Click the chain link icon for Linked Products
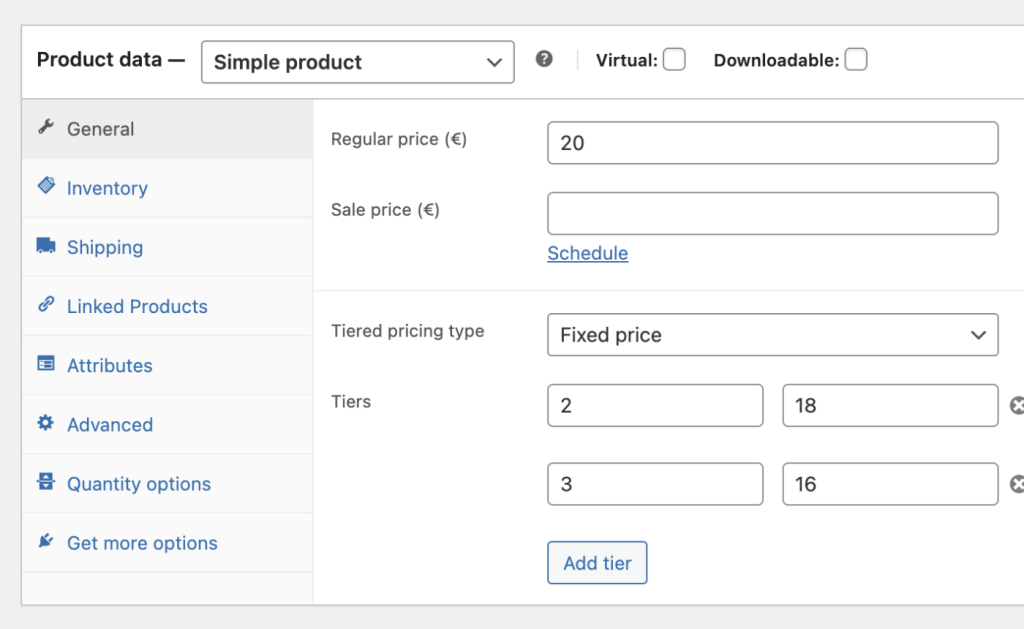The height and width of the screenshot is (629, 1024). pyautogui.click(x=46, y=305)
